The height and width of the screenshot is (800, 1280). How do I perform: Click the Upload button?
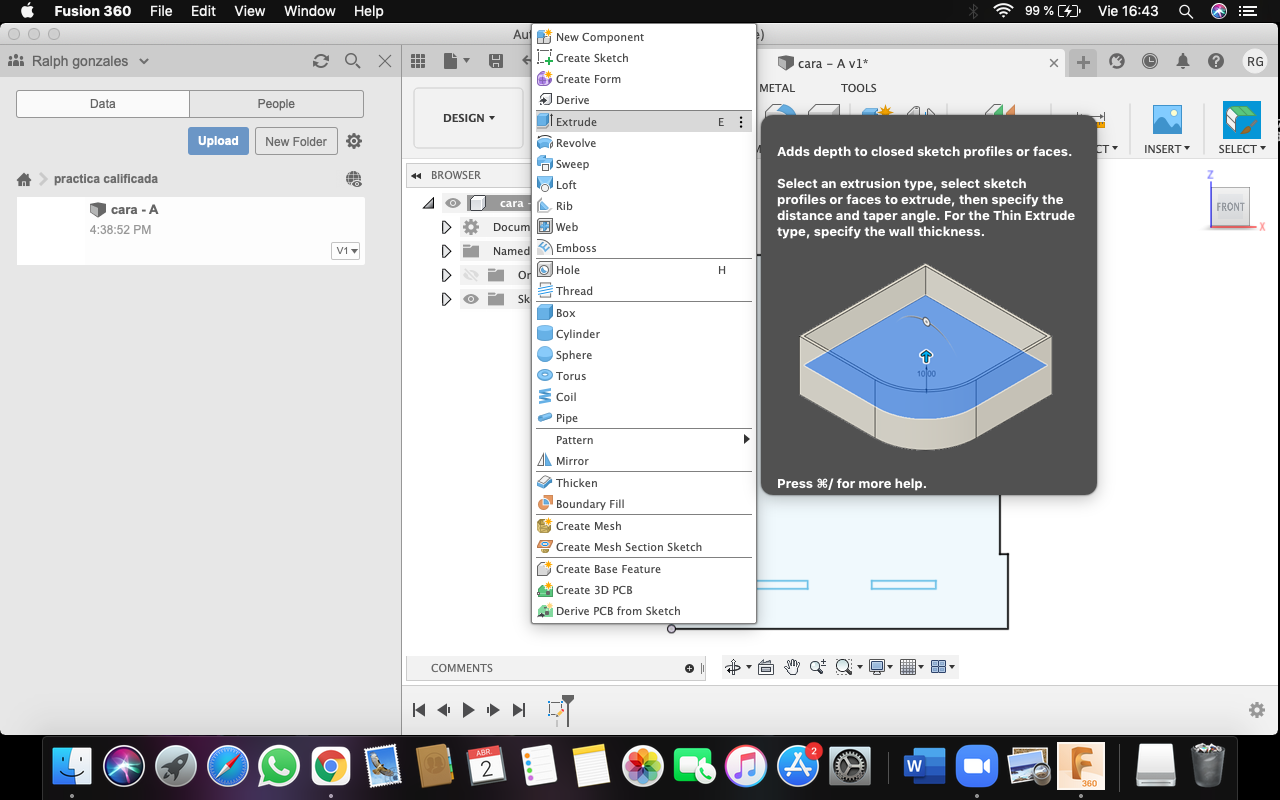pyautogui.click(x=218, y=141)
